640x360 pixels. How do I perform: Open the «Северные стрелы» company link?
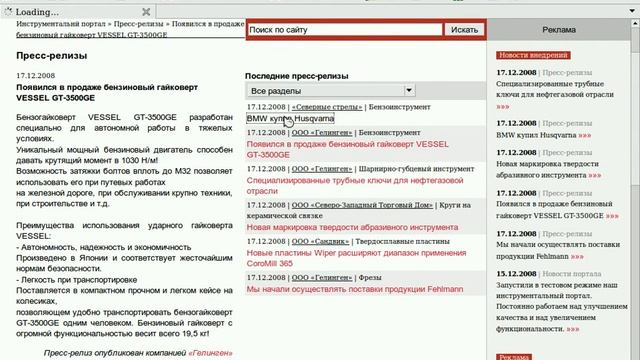coord(327,107)
